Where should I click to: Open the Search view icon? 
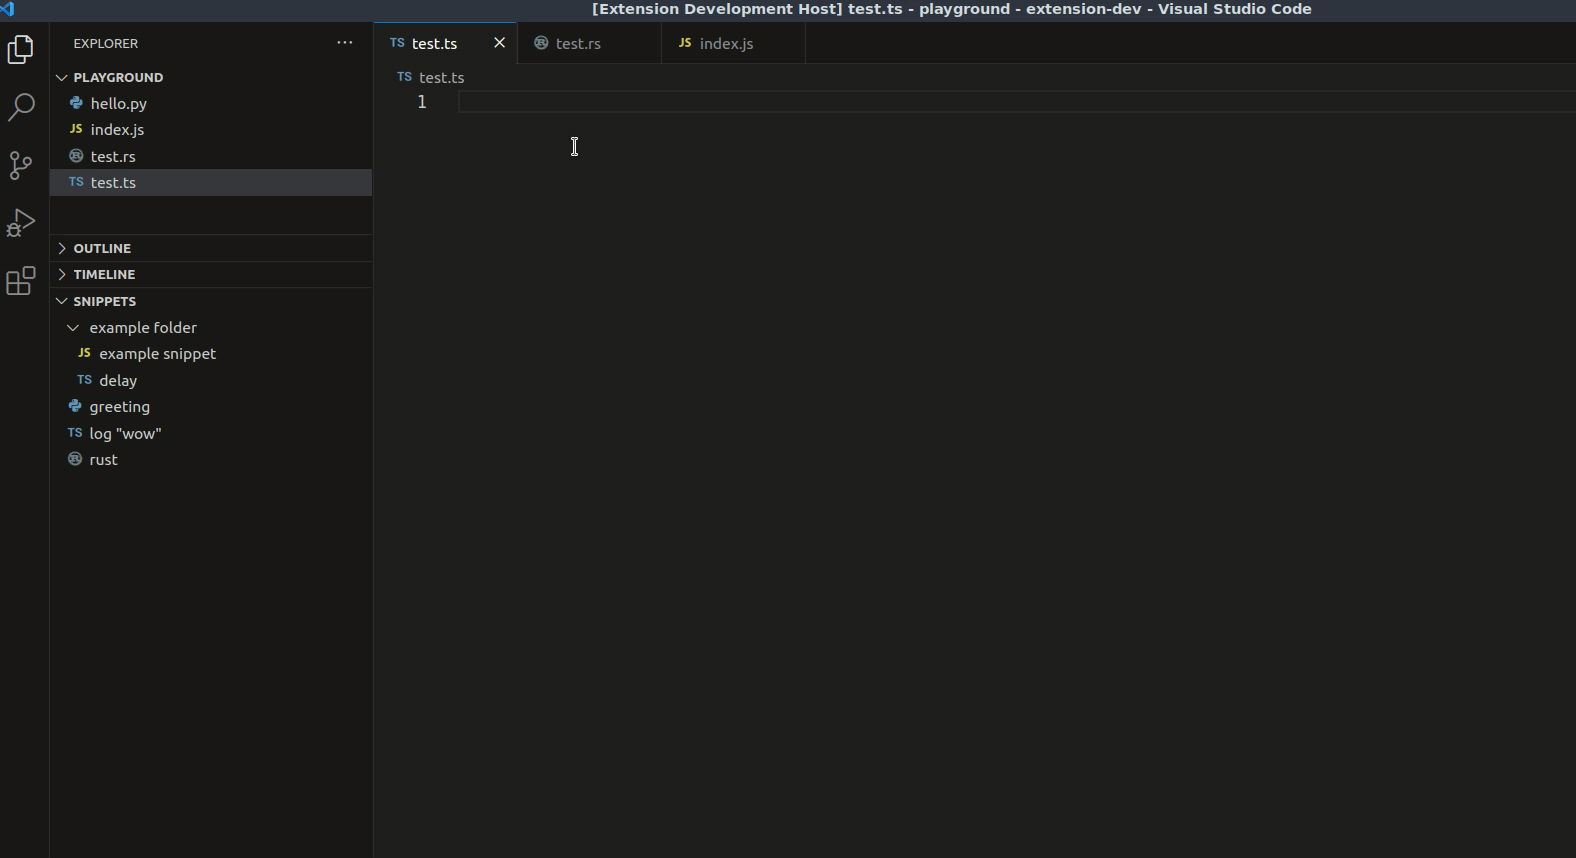click(x=21, y=107)
